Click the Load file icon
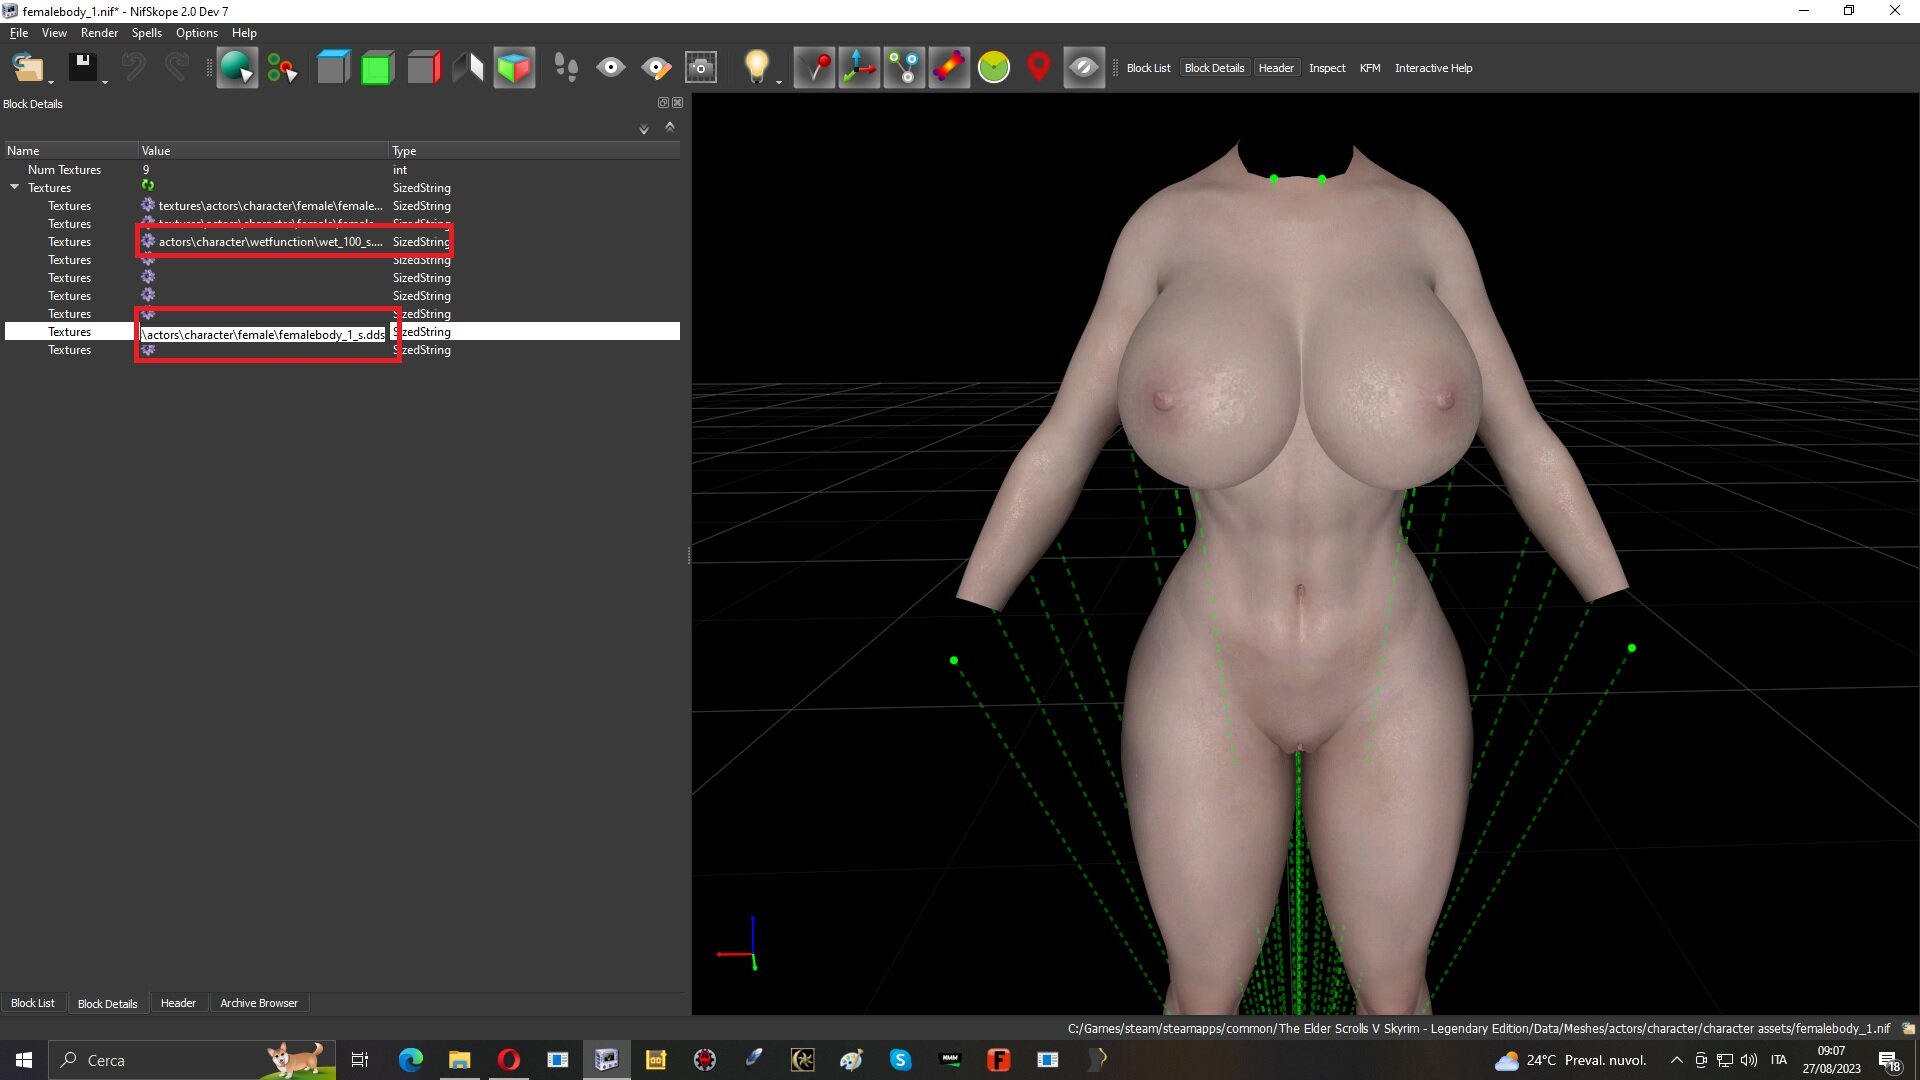 tap(27, 68)
